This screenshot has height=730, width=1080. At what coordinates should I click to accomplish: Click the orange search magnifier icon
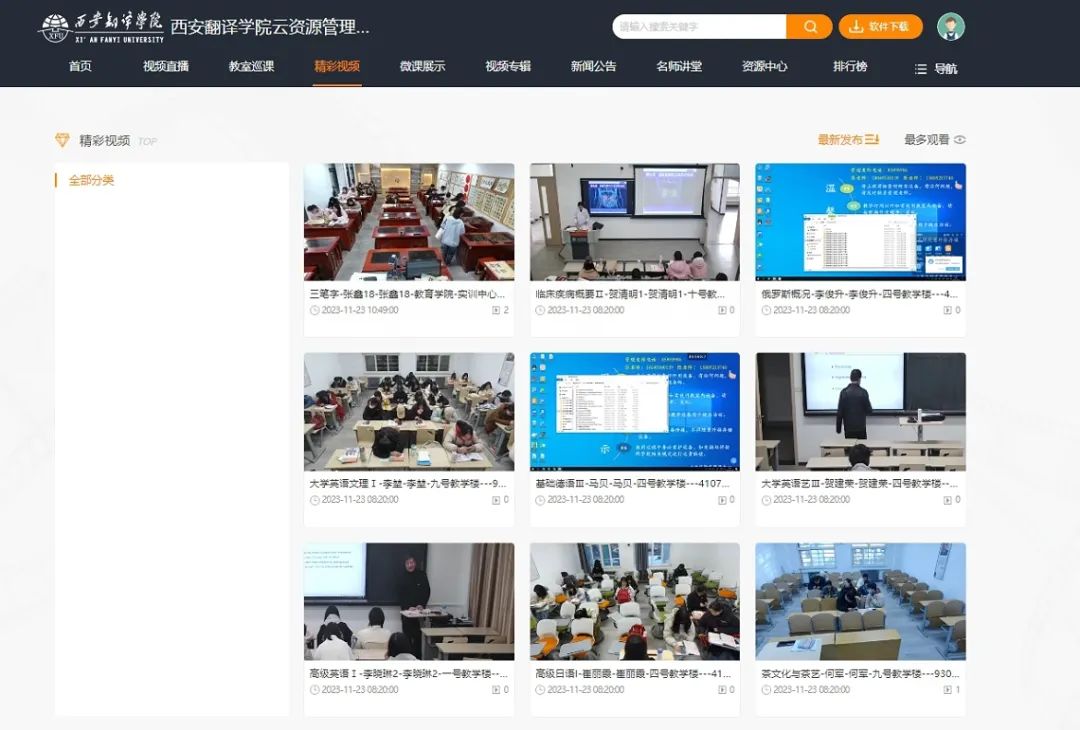pos(809,27)
